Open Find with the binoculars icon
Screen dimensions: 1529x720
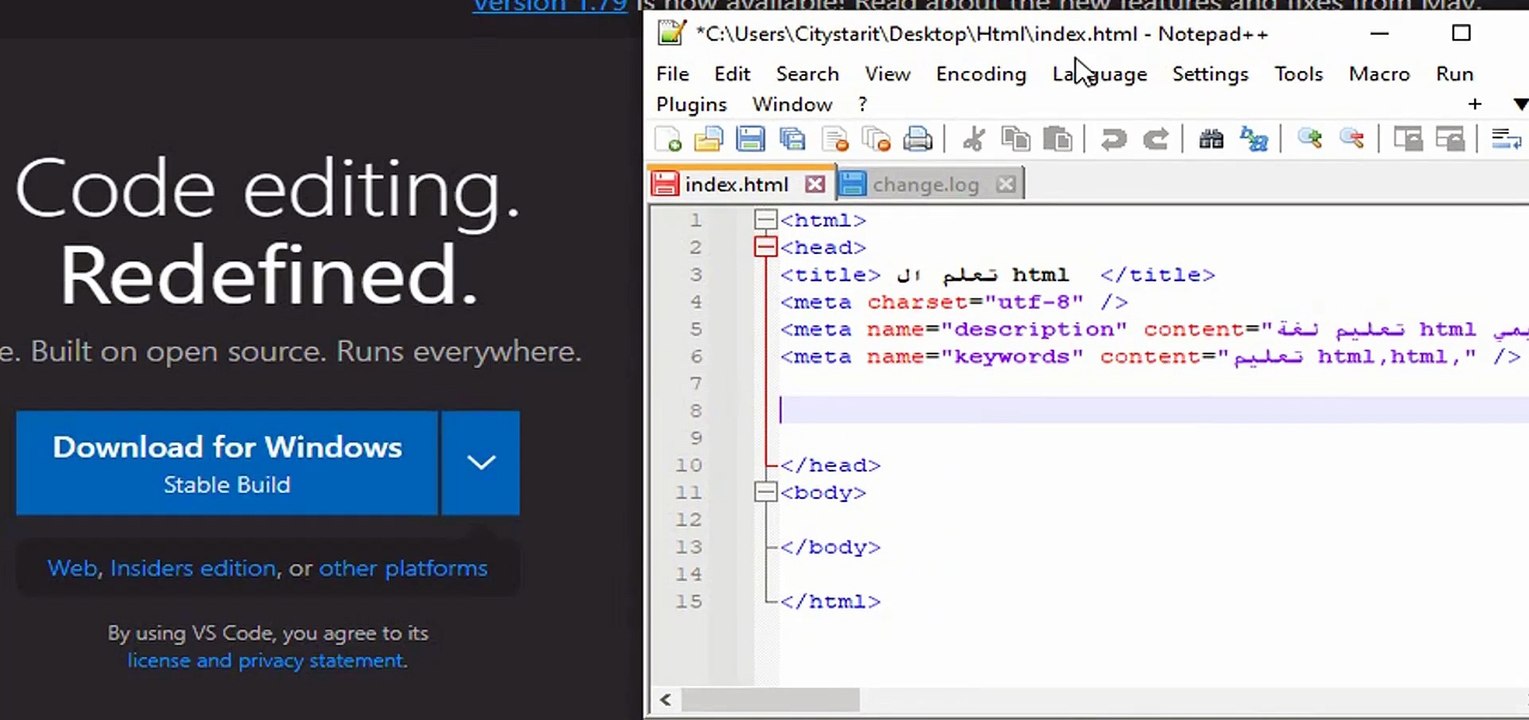pos(1211,139)
